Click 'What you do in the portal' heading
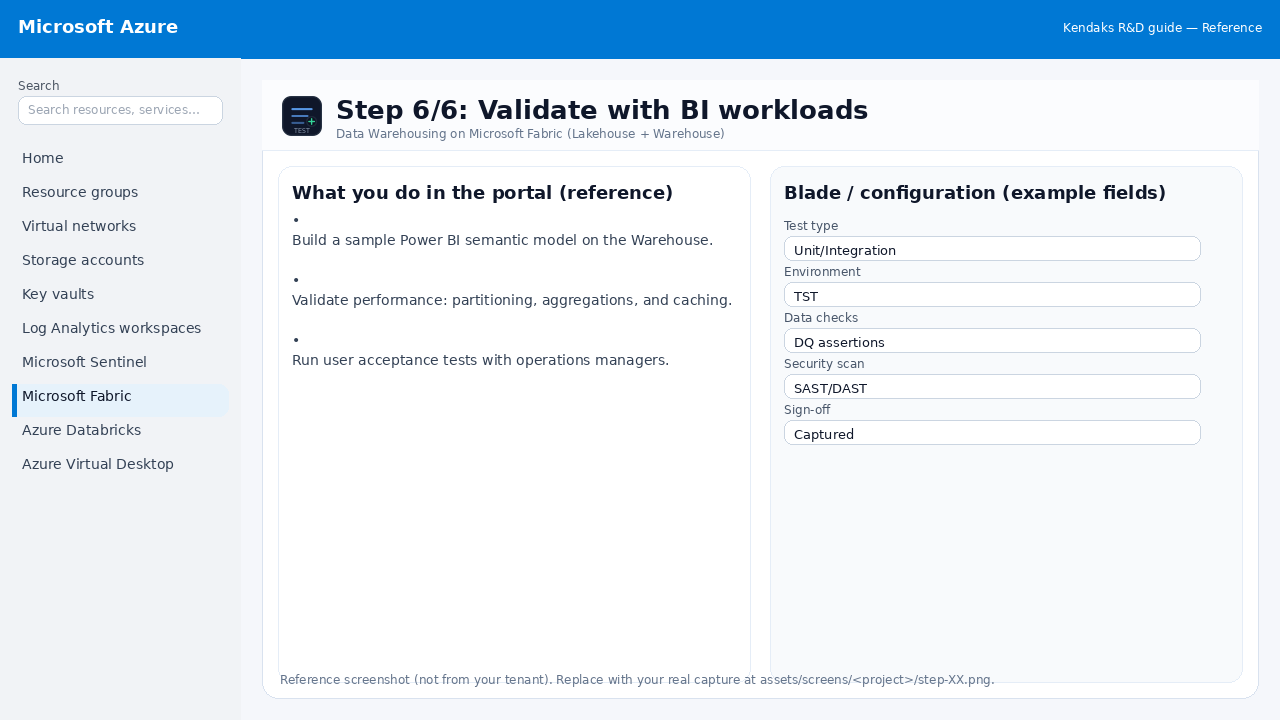 (482, 193)
